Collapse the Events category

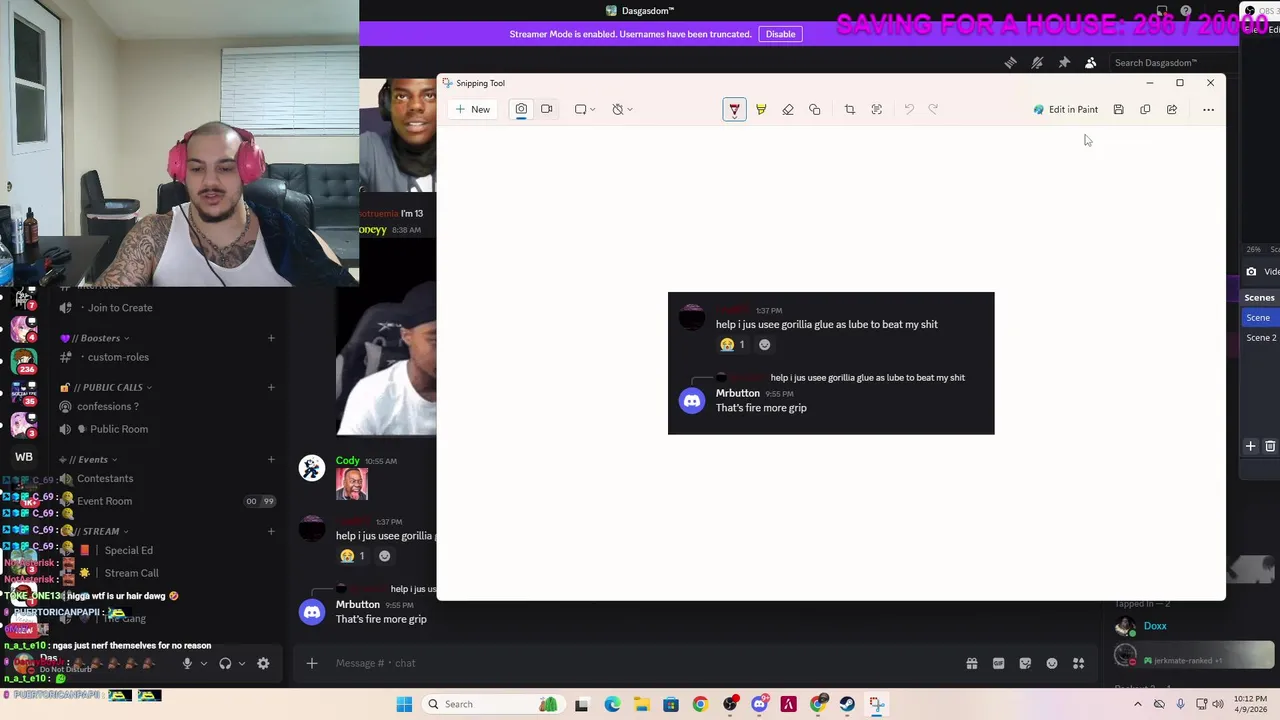coord(88,459)
